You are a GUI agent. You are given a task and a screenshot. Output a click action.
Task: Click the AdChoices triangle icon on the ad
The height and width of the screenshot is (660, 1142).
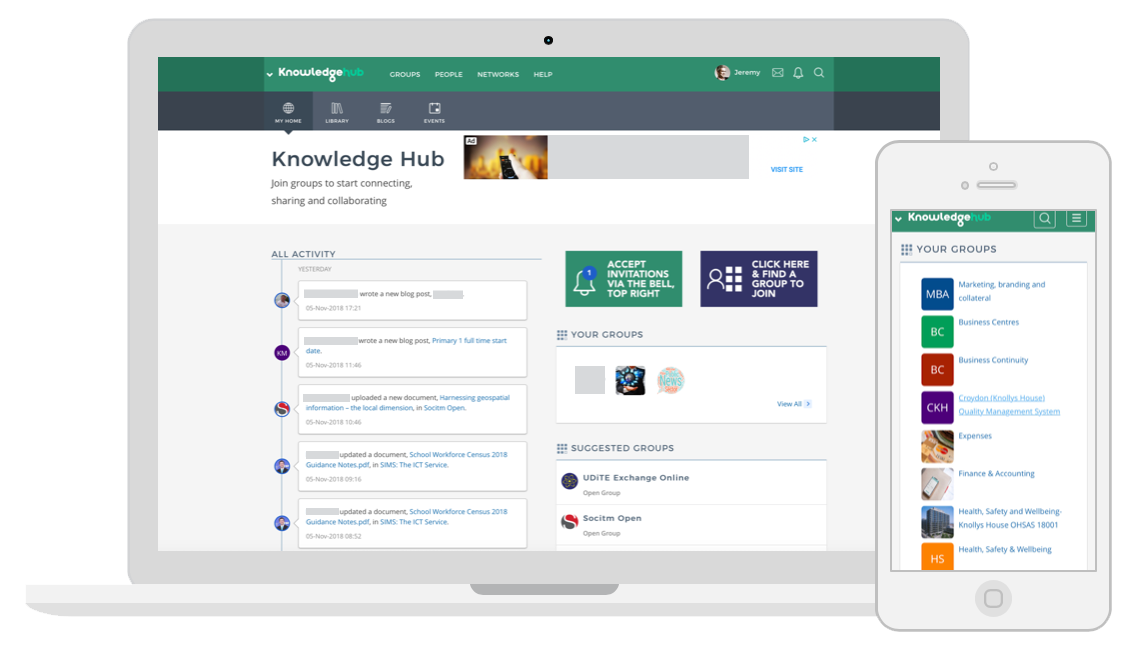806,139
